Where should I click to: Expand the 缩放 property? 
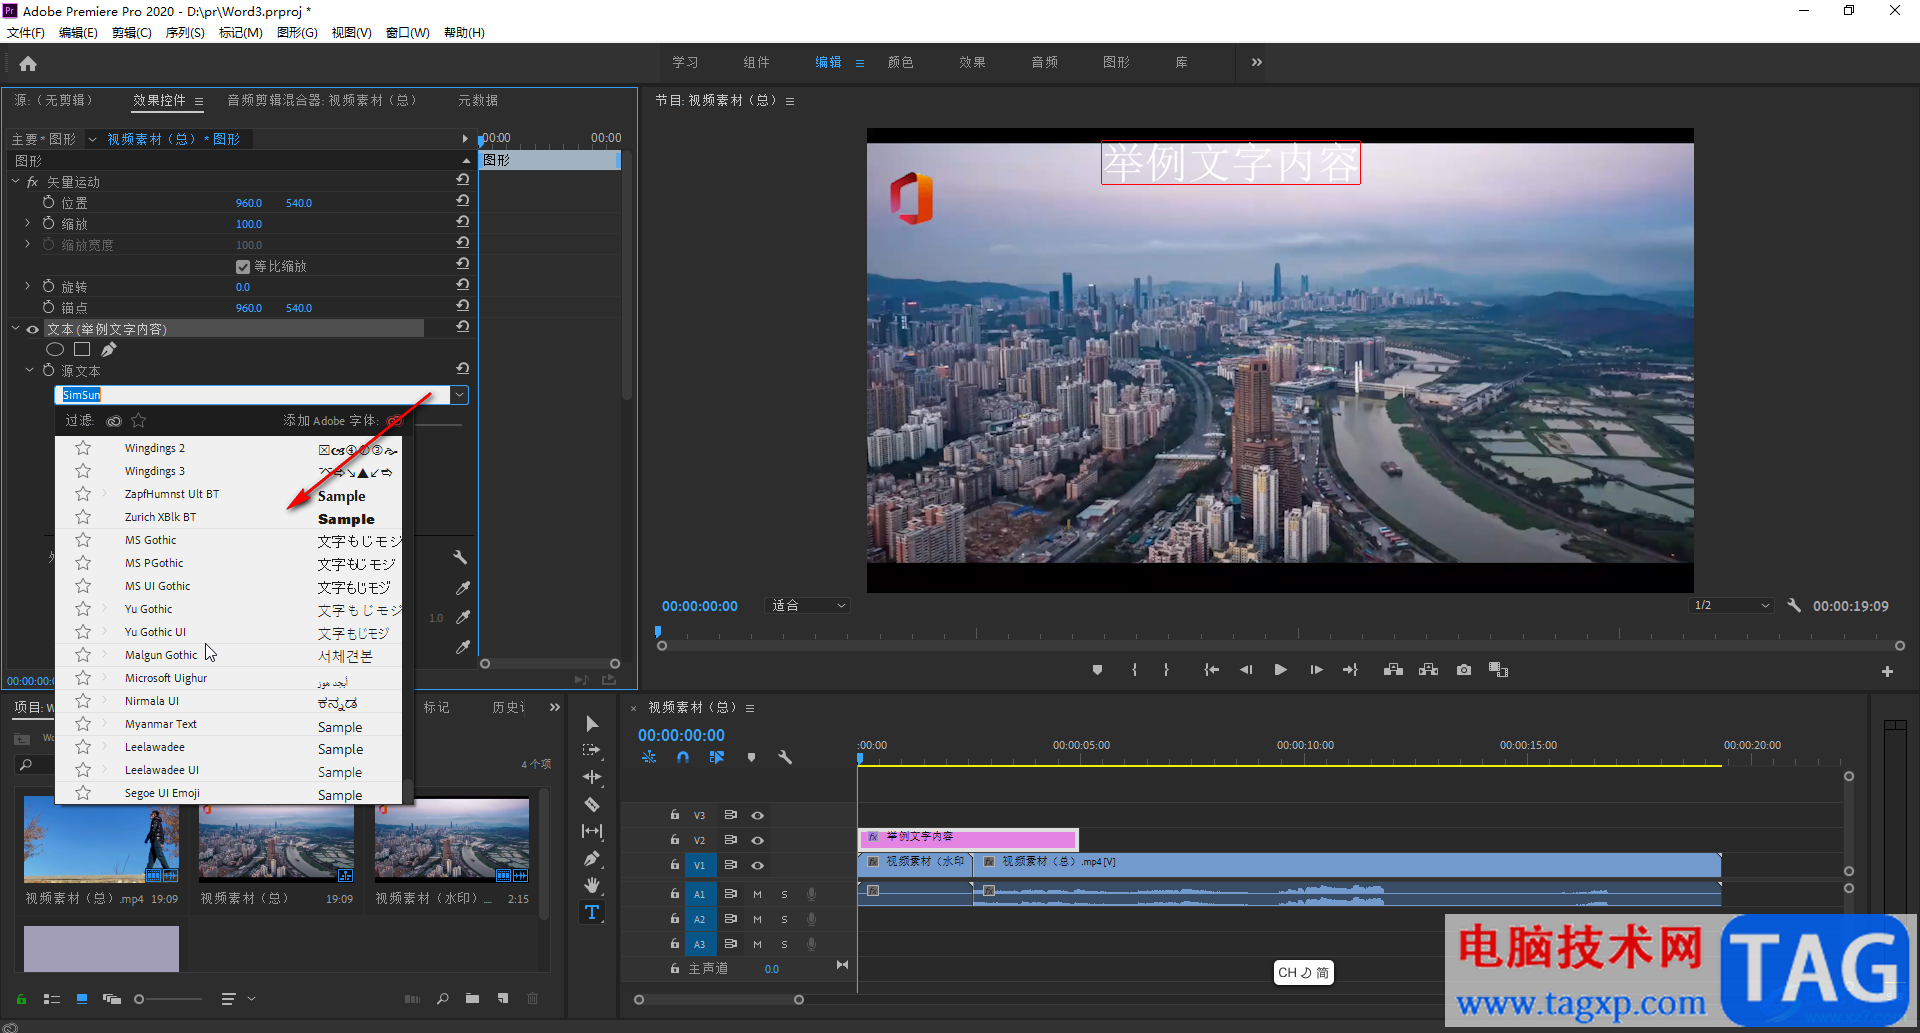coord(28,223)
